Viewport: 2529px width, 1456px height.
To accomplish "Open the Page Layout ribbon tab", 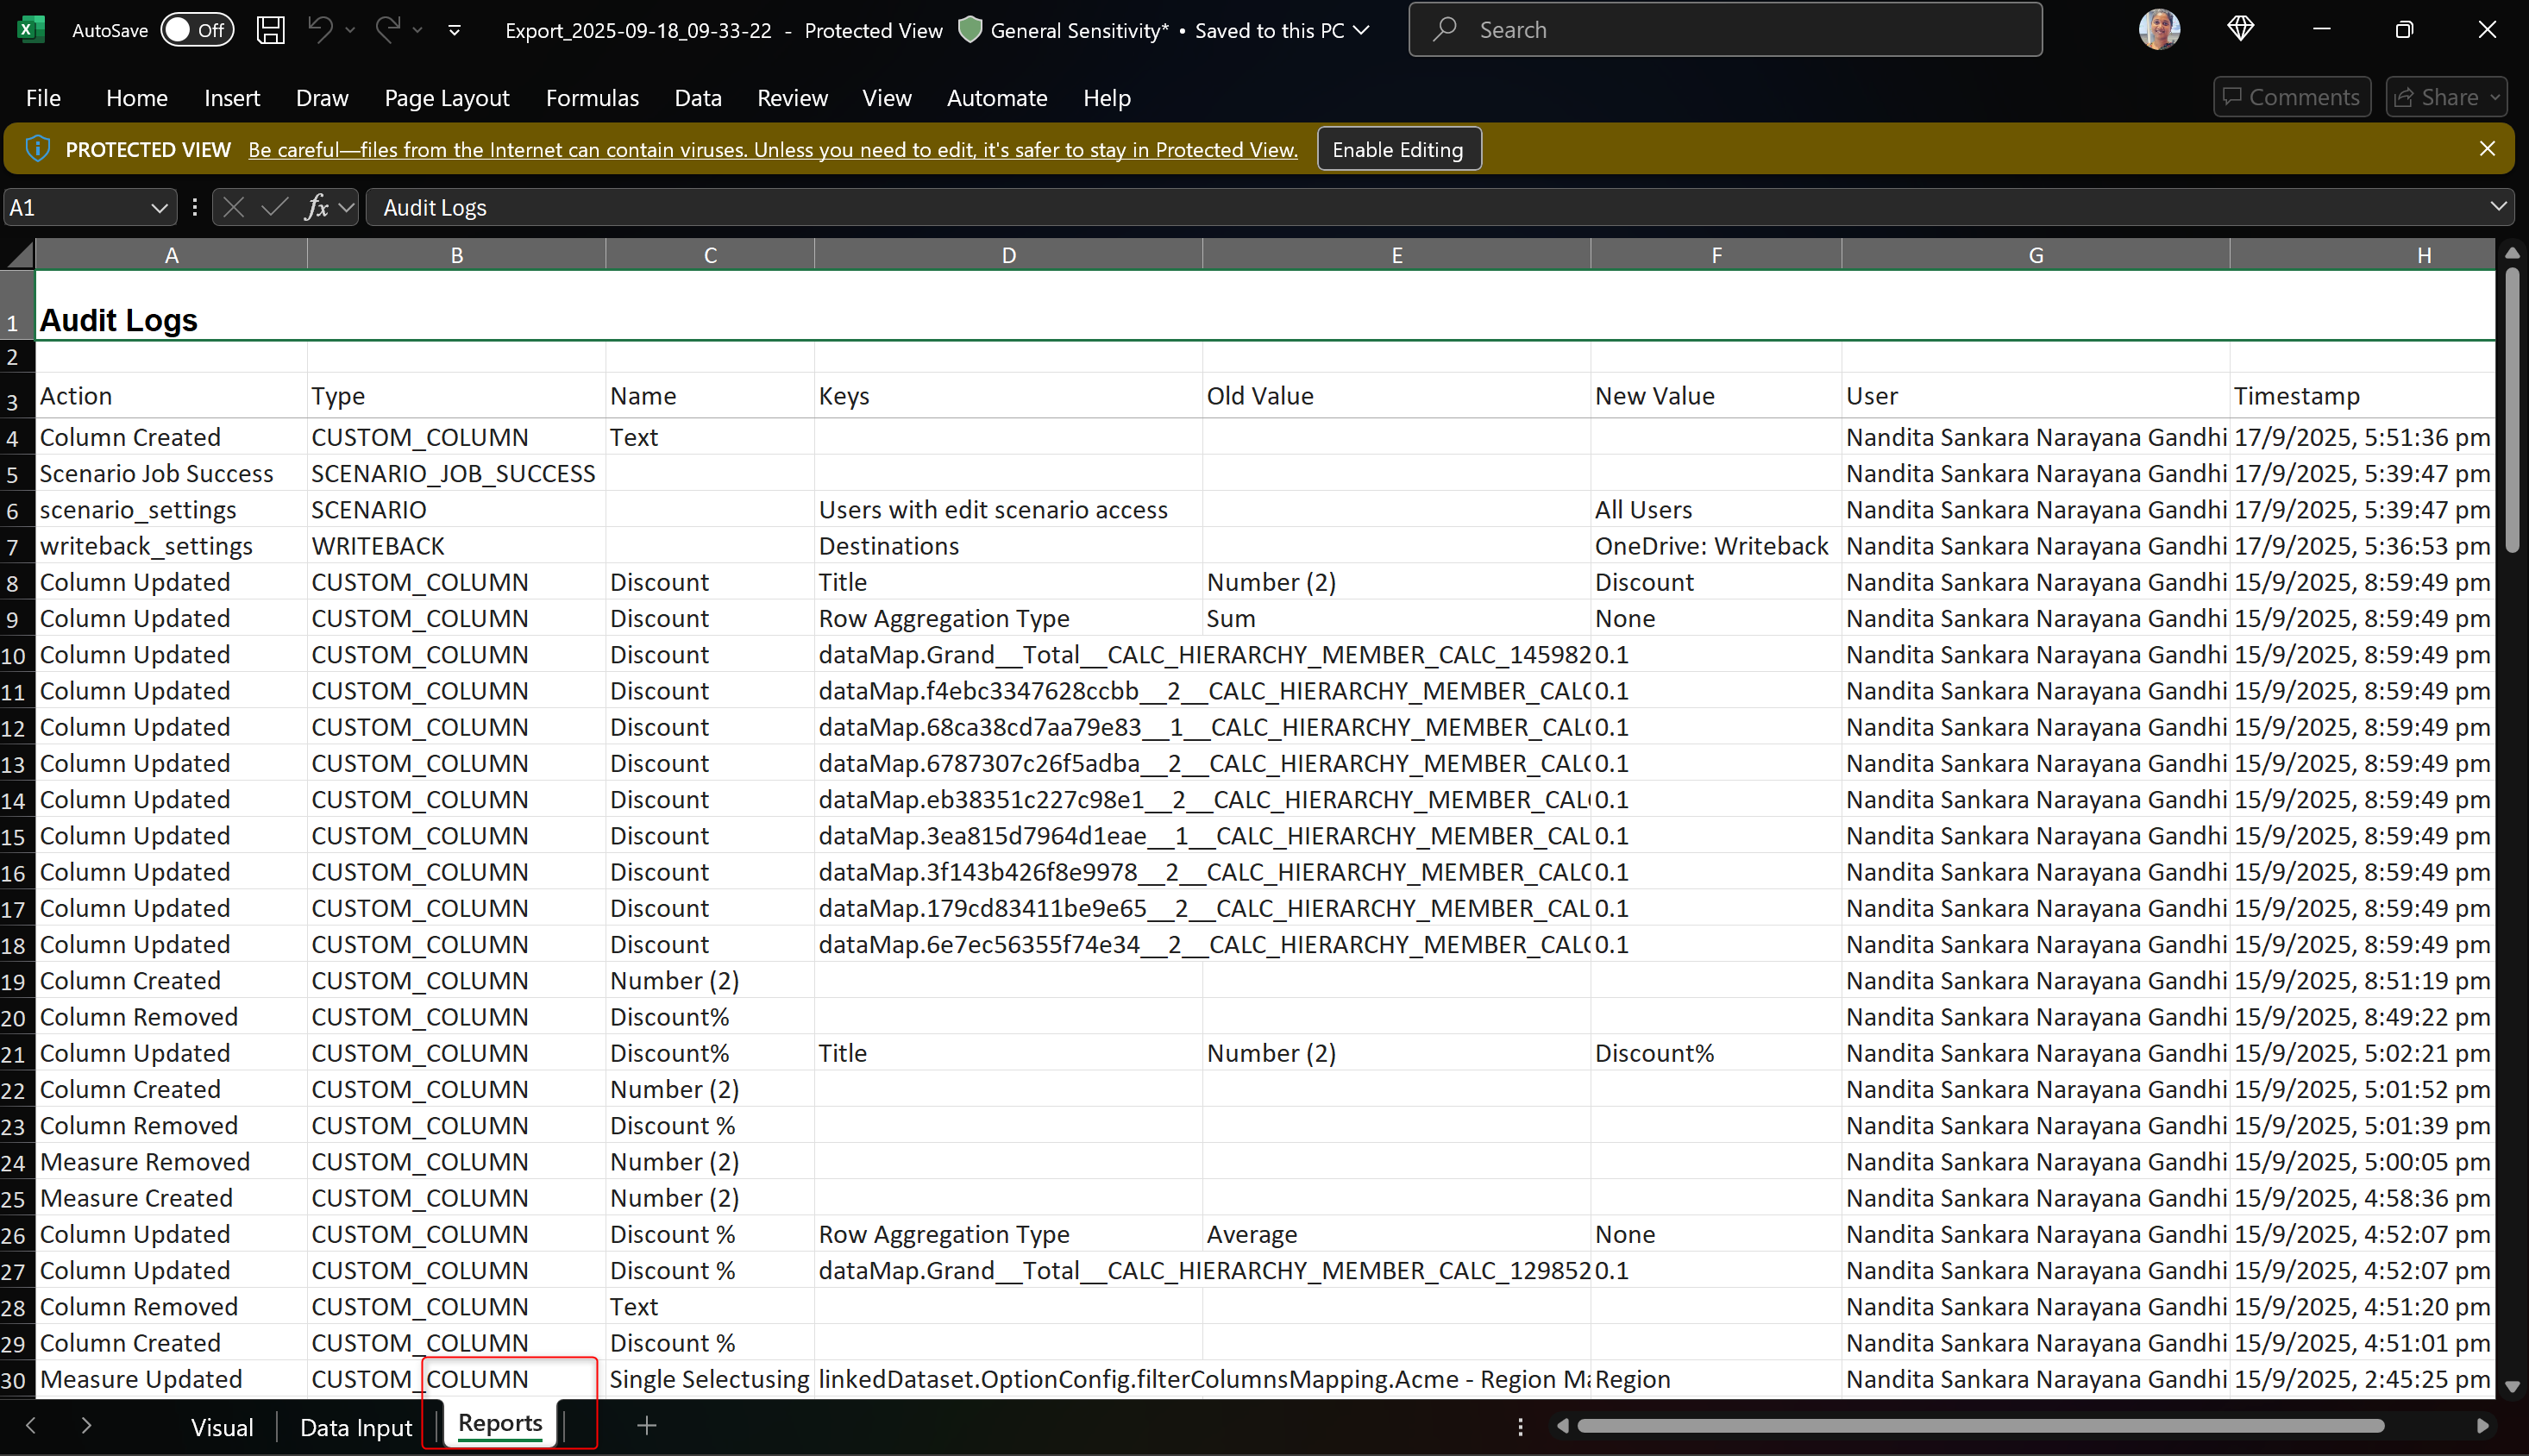I will tap(447, 98).
